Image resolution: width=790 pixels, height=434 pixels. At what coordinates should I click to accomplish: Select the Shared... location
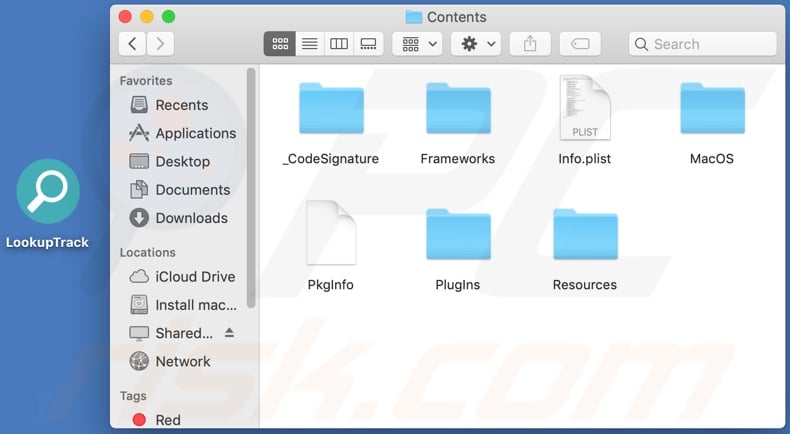point(171,333)
